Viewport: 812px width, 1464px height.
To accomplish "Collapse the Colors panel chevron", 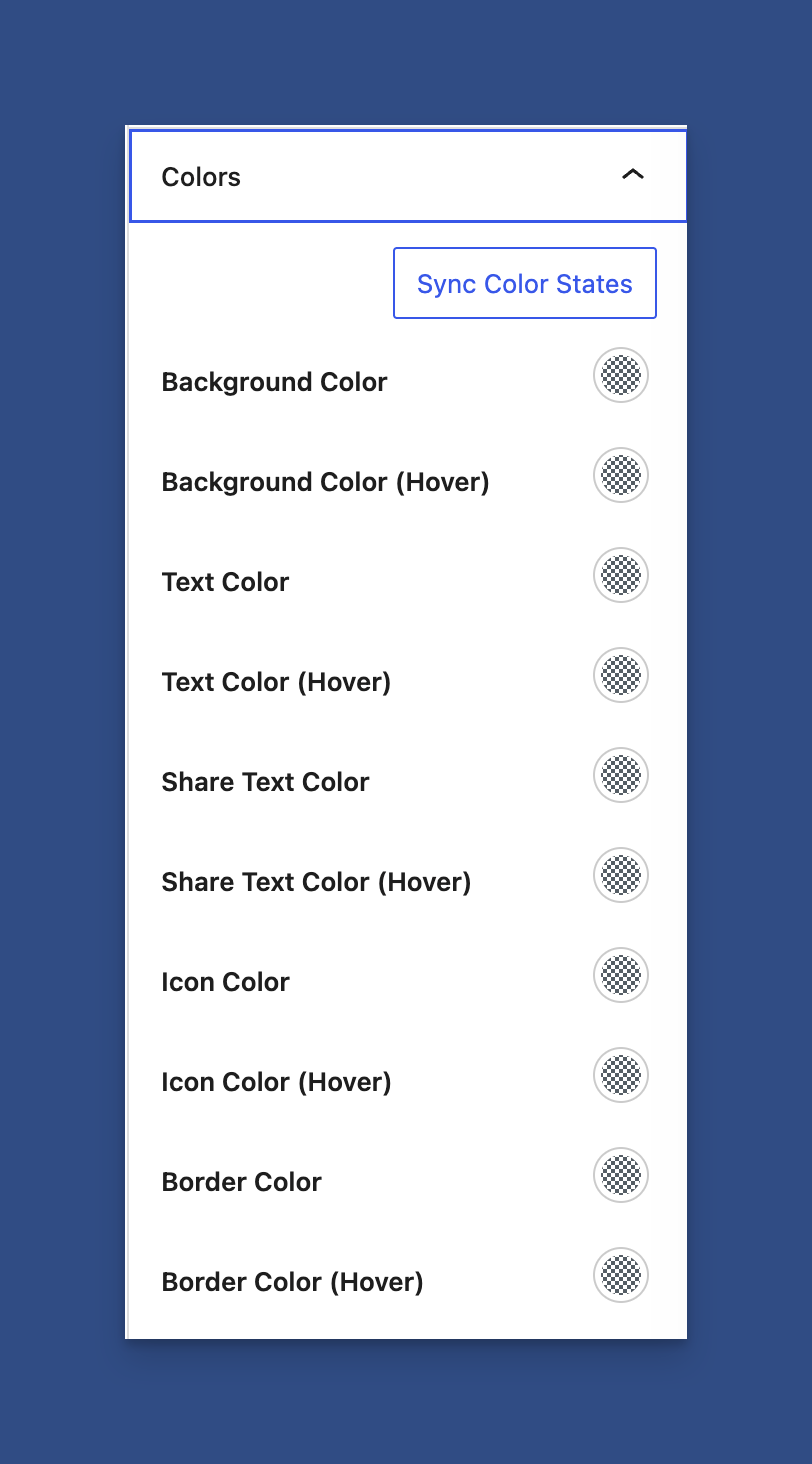I will coord(633,175).
